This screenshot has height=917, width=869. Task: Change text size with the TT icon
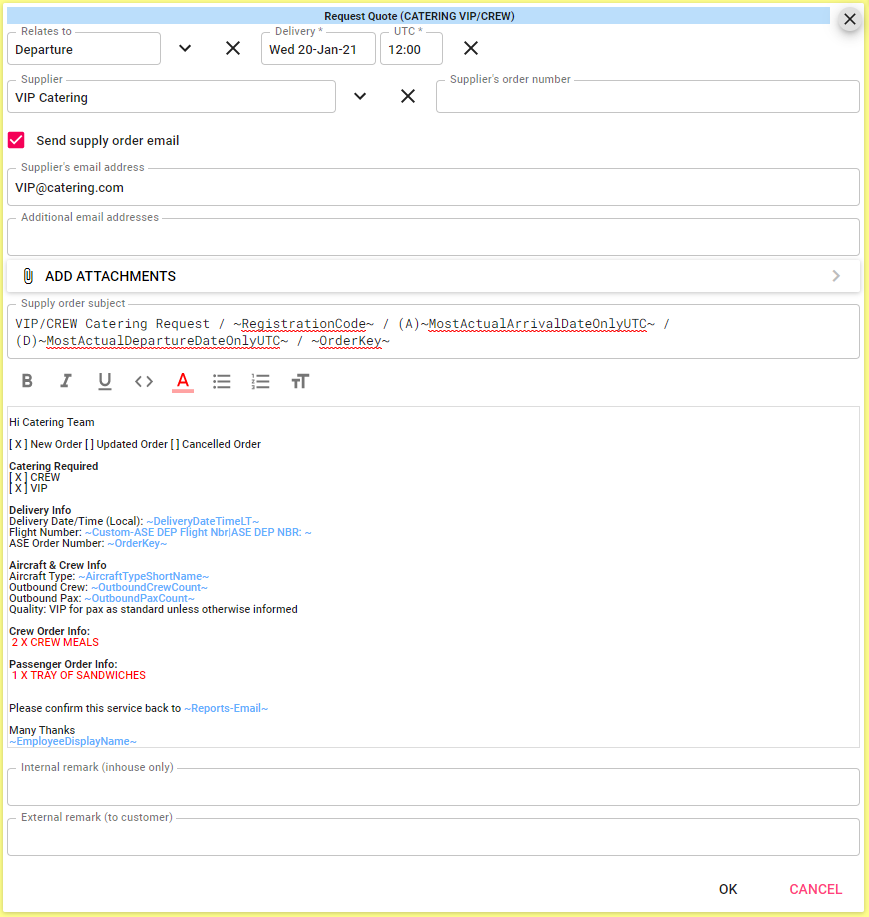(300, 381)
